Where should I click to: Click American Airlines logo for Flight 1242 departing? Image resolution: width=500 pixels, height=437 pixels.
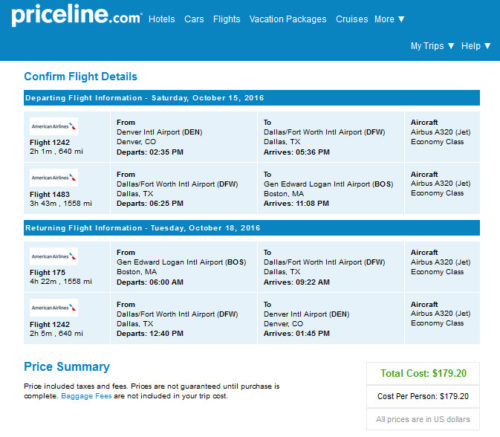coord(54,126)
